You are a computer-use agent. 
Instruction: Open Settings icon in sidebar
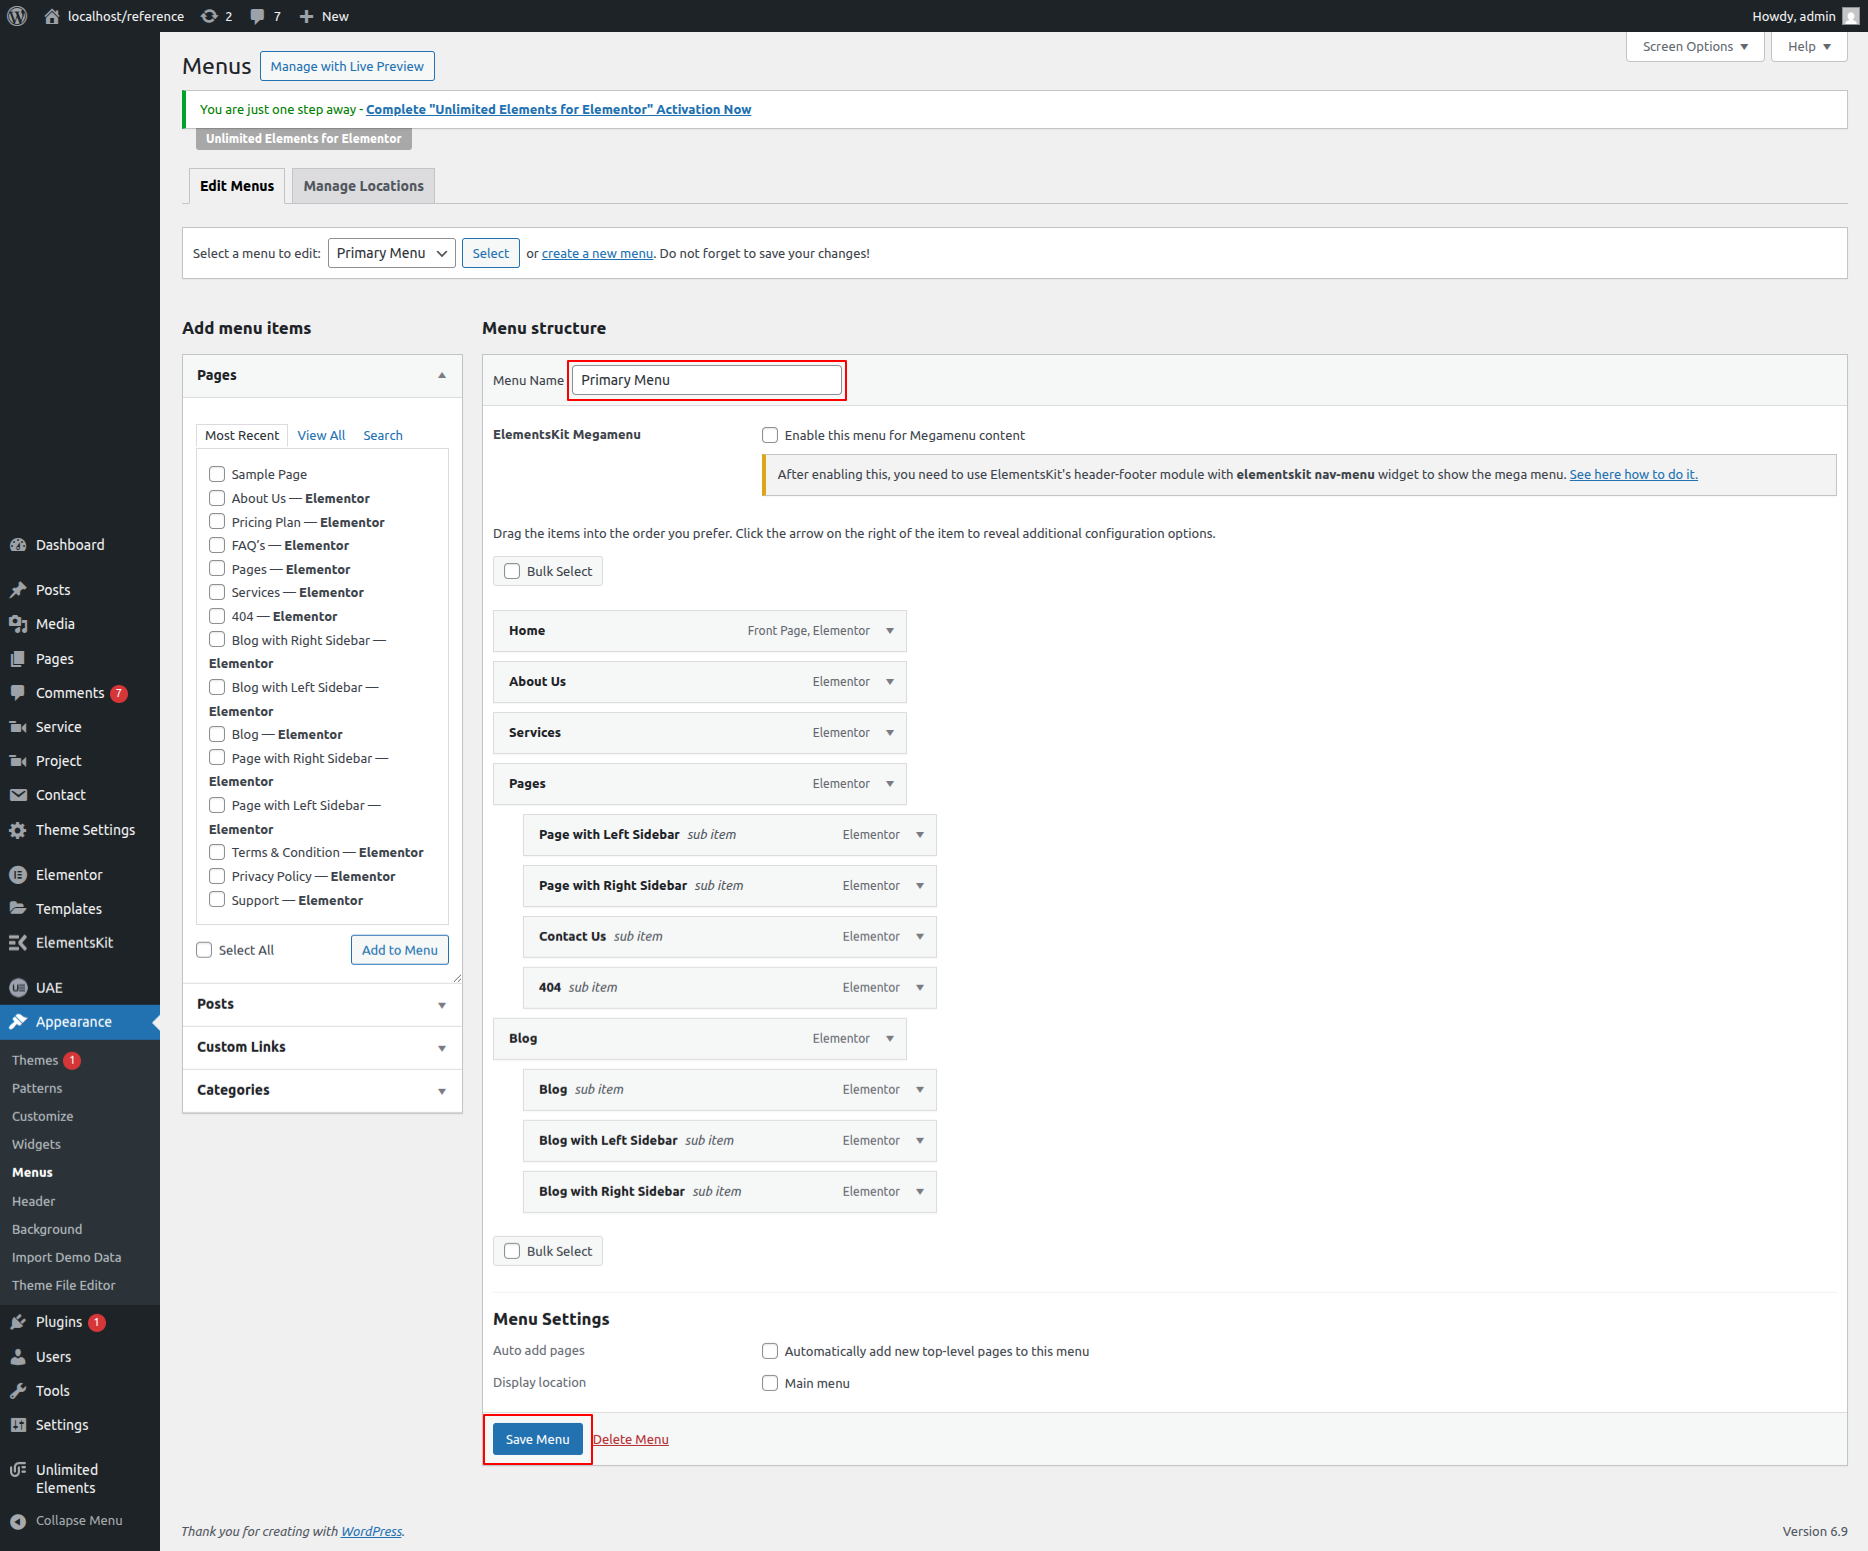point(18,1425)
